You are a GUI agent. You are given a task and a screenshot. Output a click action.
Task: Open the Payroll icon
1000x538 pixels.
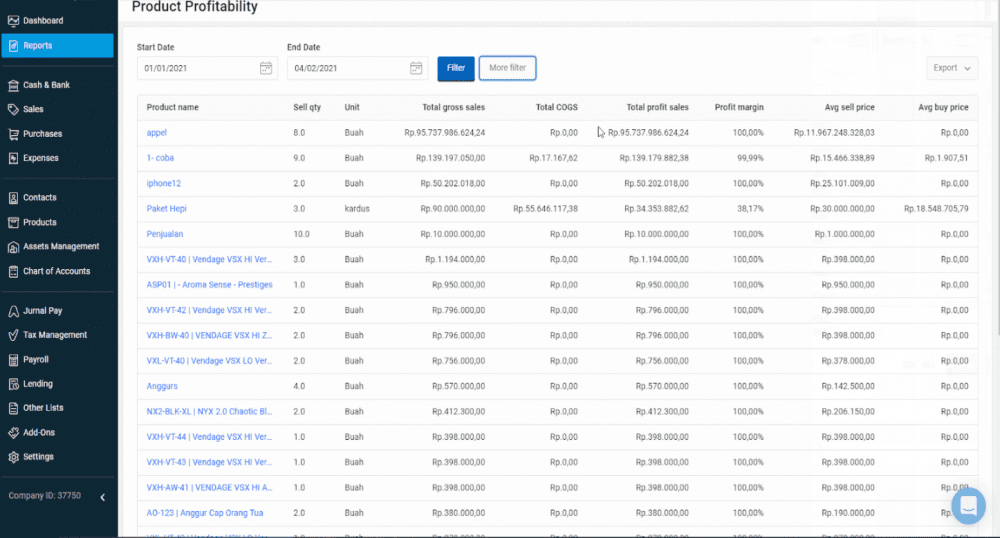click(x=13, y=360)
